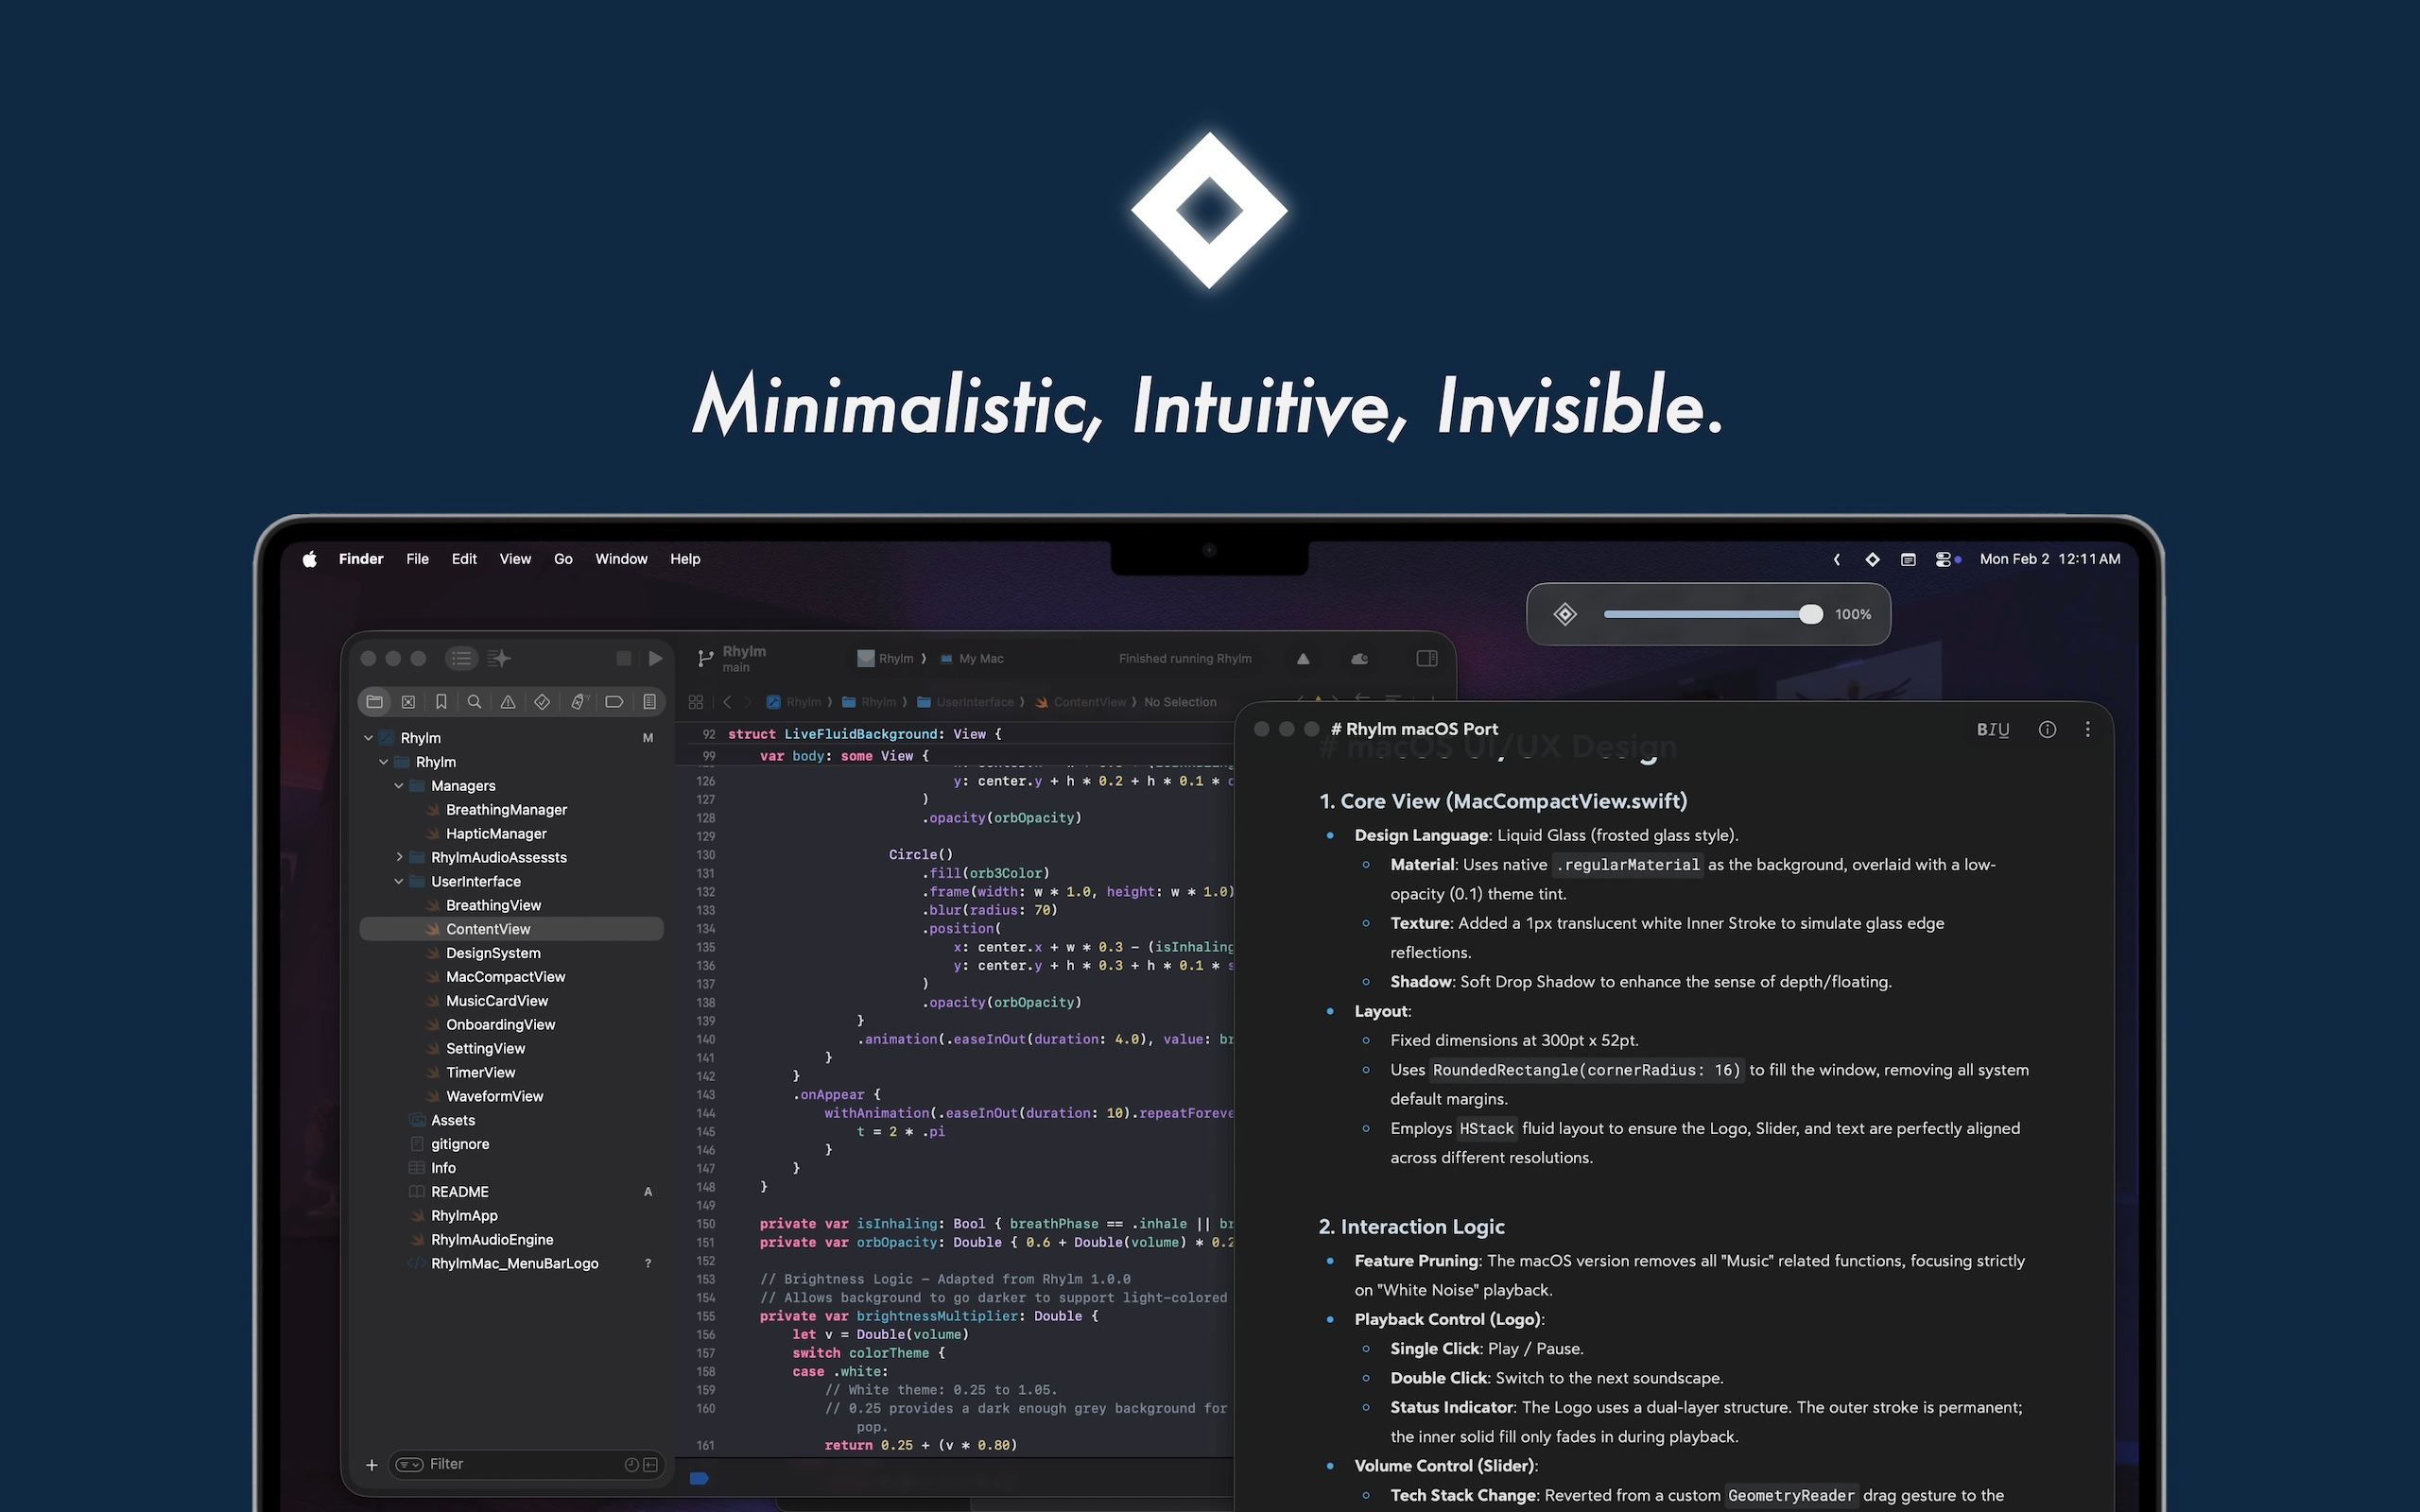Select the My Mac run destination
Image resolution: width=2420 pixels, height=1512 pixels.
point(972,658)
